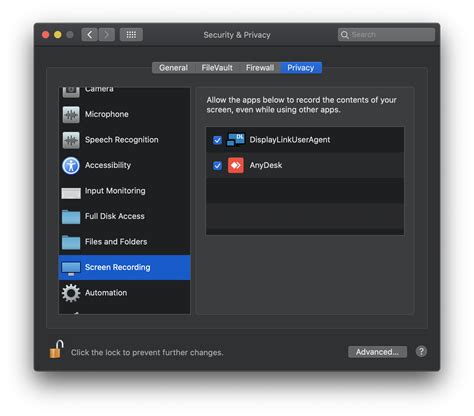Open Accessibility via its blue figure icon

pyautogui.click(x=71, y=165)
